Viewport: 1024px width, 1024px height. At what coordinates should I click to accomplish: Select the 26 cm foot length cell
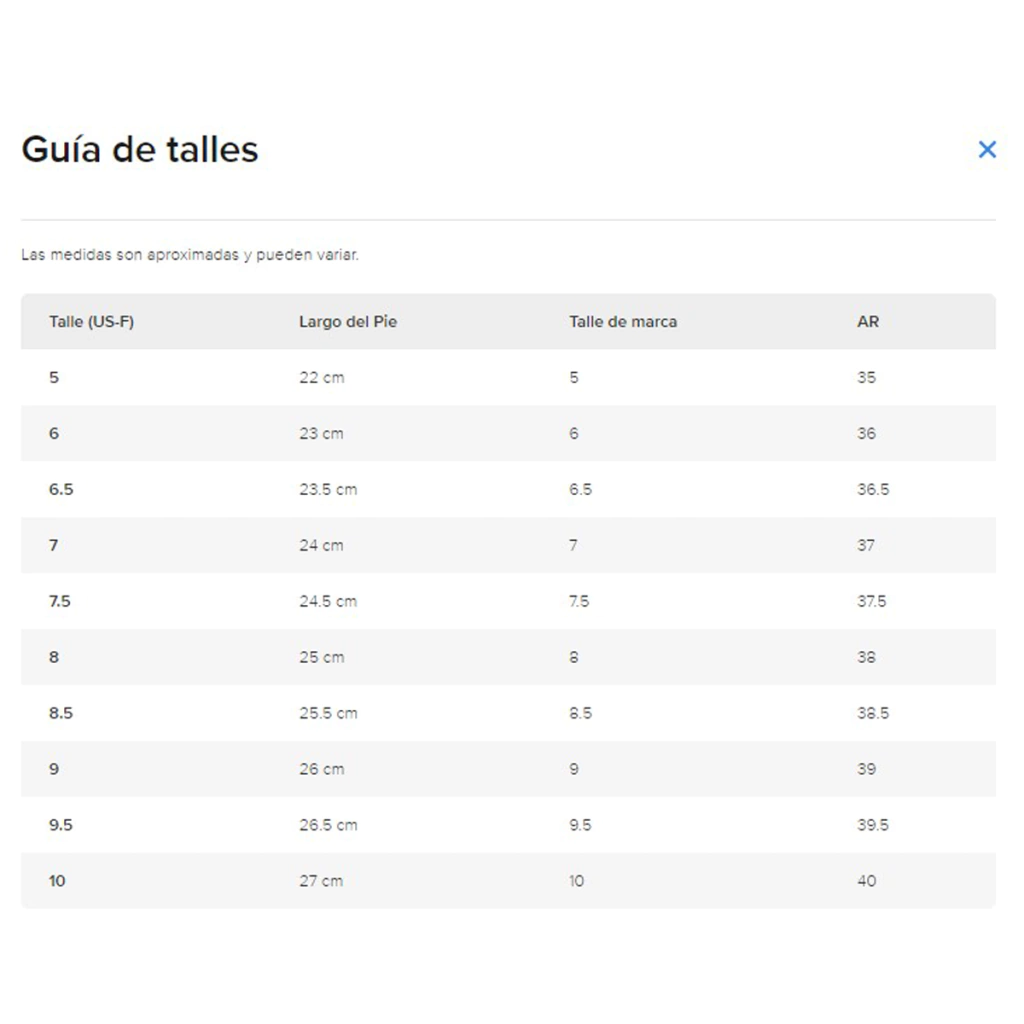pos(322,769)
